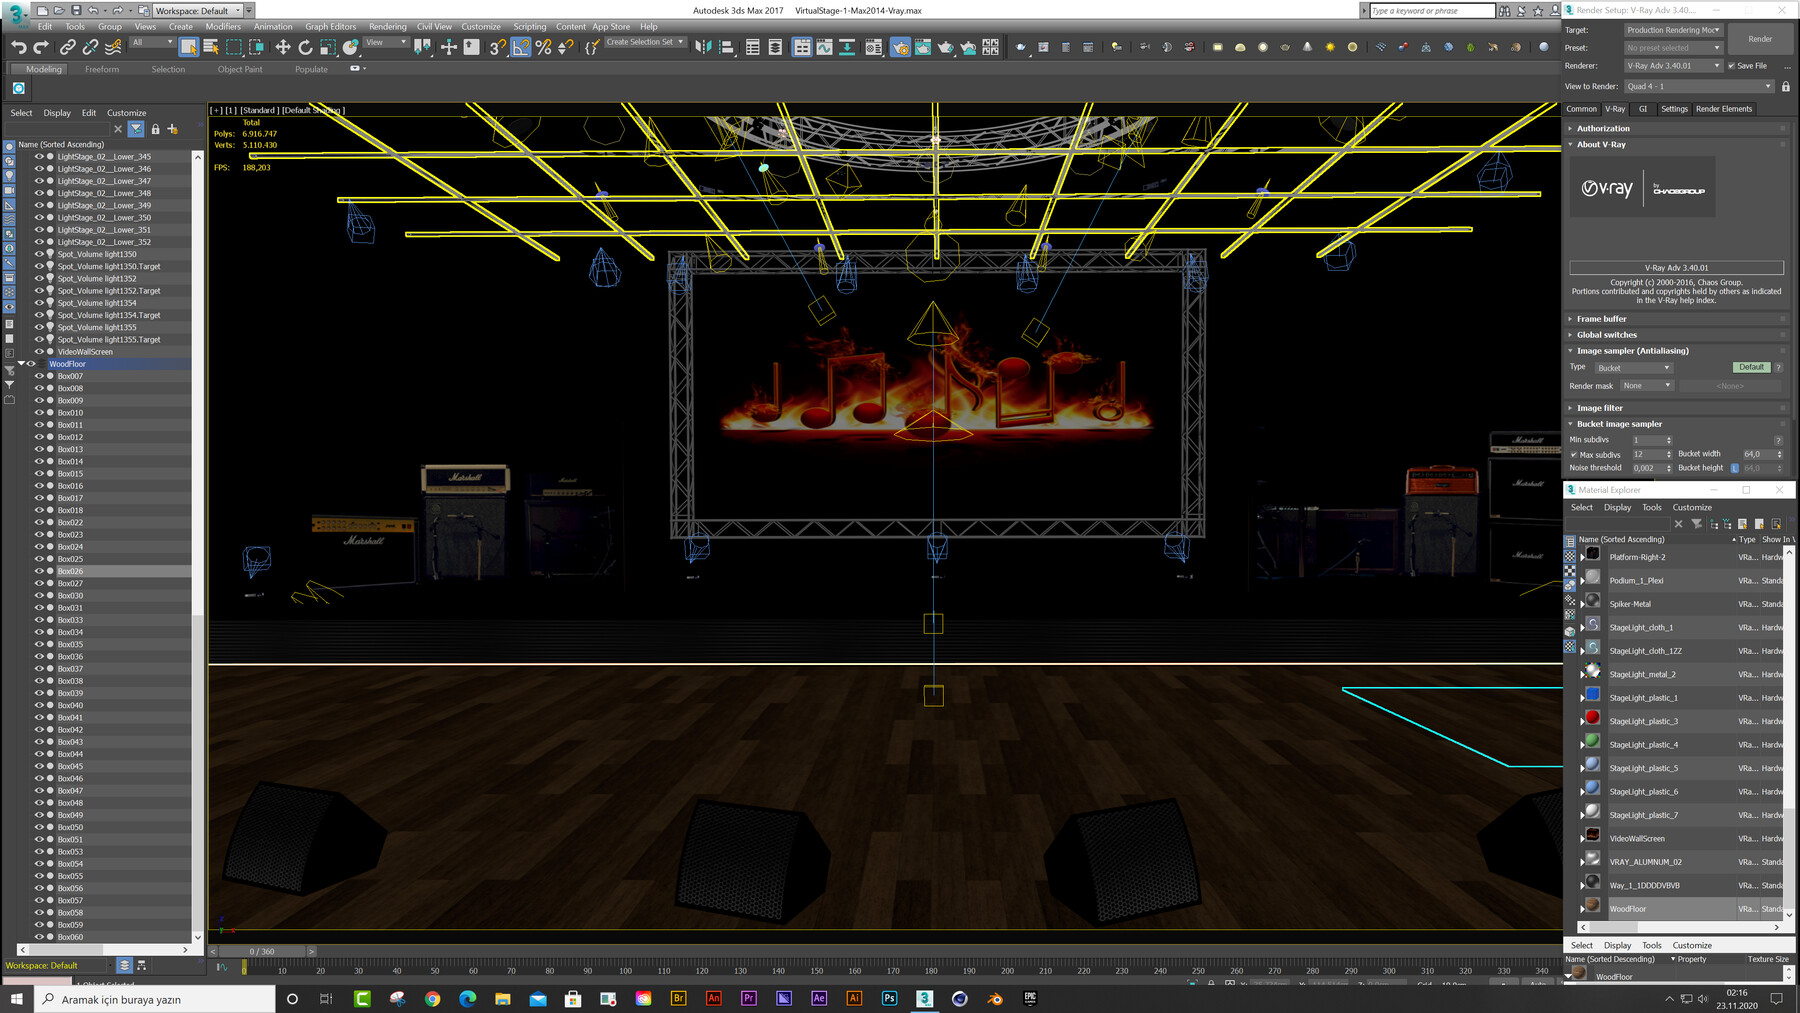Image resolution: width=1800 pixels, height=1013 pixels.
Task: Open the Render mask dropdown set to None
Action: (1645, 386)
